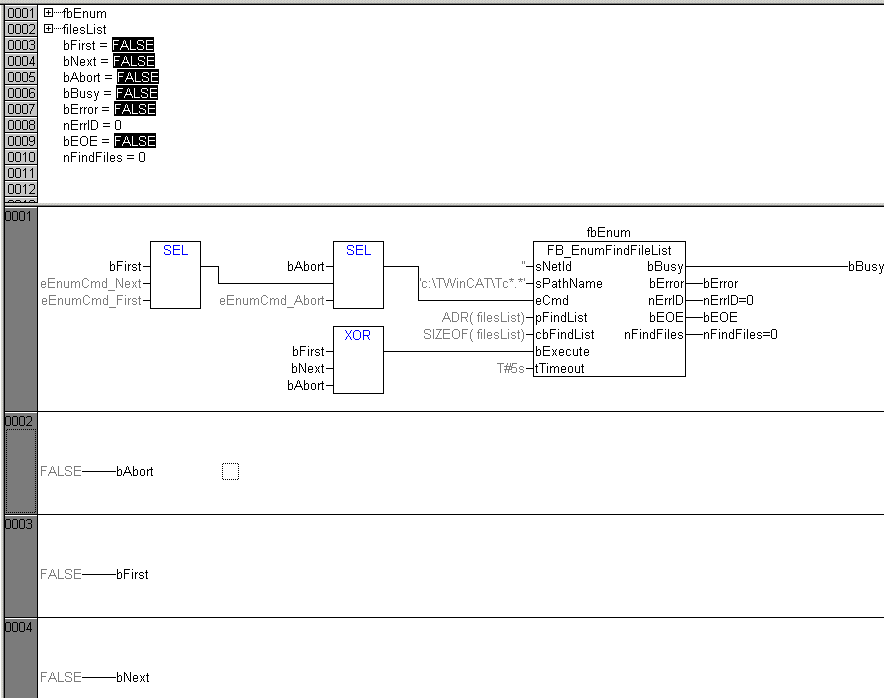The width and height of the screenshot is (884, 698).
Task: Click bFirst assignment in network 0003
Action: (x=132, y=574)
